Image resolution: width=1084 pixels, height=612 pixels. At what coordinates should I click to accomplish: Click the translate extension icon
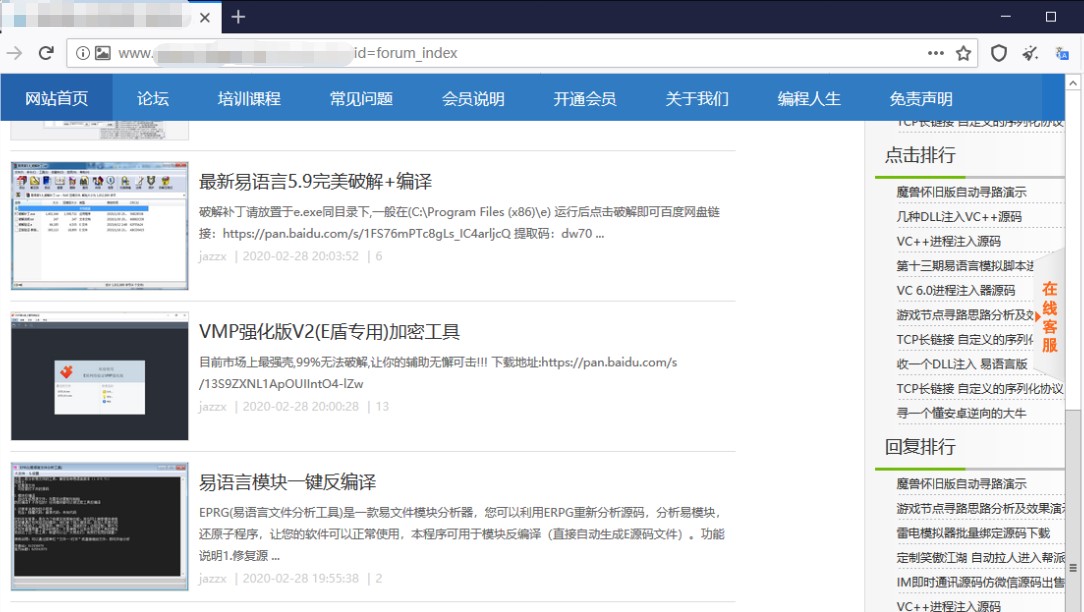(x=1062, y=53)
